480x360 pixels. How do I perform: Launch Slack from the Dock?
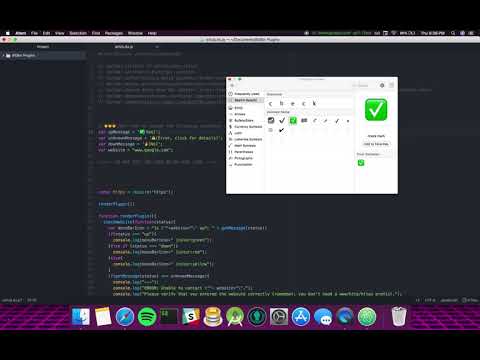click(x=191, y=317)
